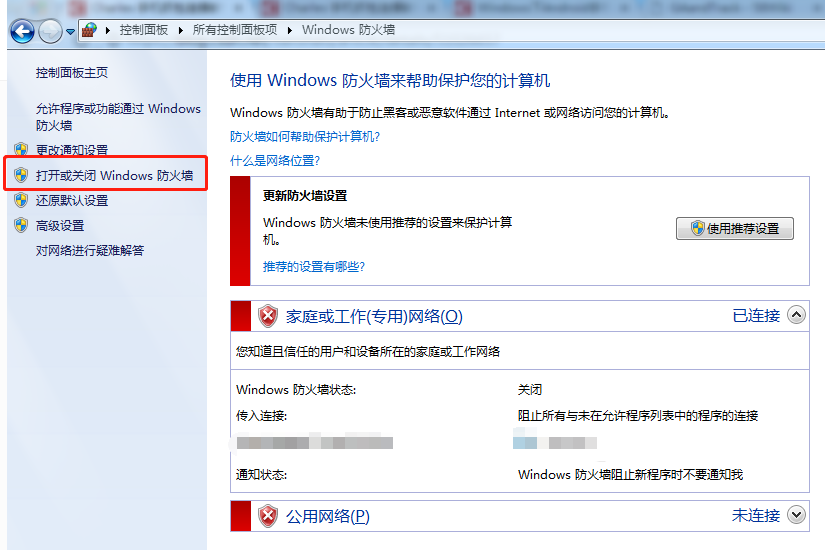Screen dimensions: 825x550
Task: Open 对网络进行疑难解答 link
Action: tap(89, 251)
